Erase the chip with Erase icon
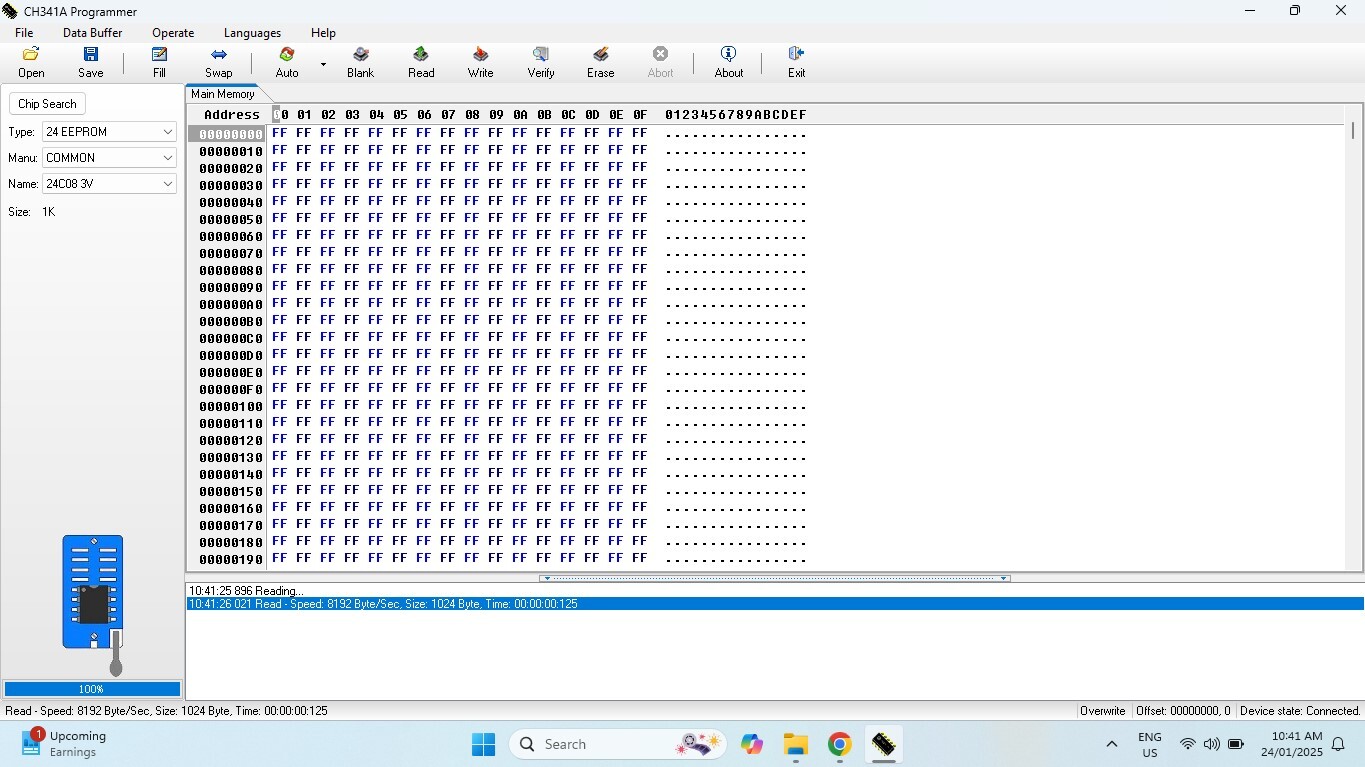The image size is (1365, 767). click(600, 62)
